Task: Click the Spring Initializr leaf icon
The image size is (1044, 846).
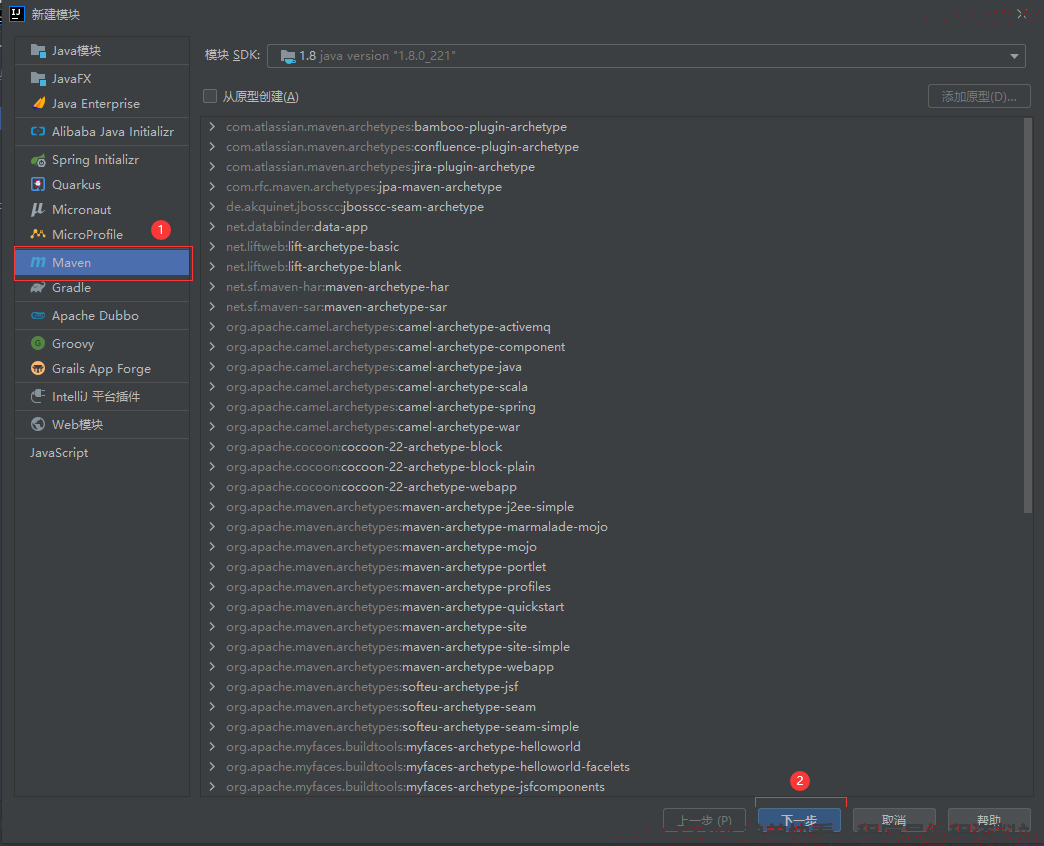Action: tap(38, 160)
